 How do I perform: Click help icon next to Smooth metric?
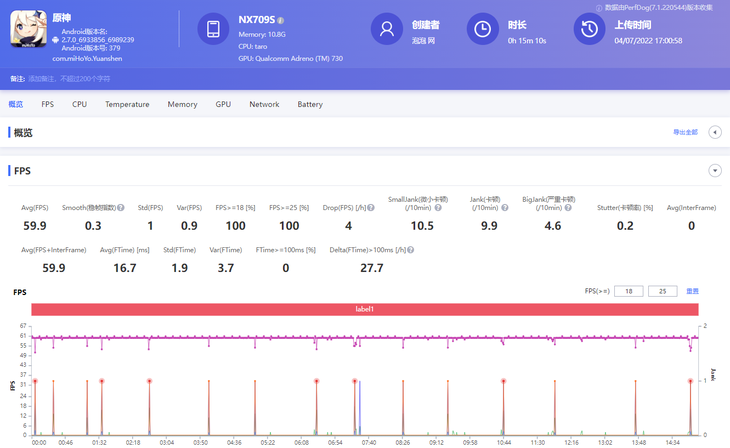(x=121, y=208)
